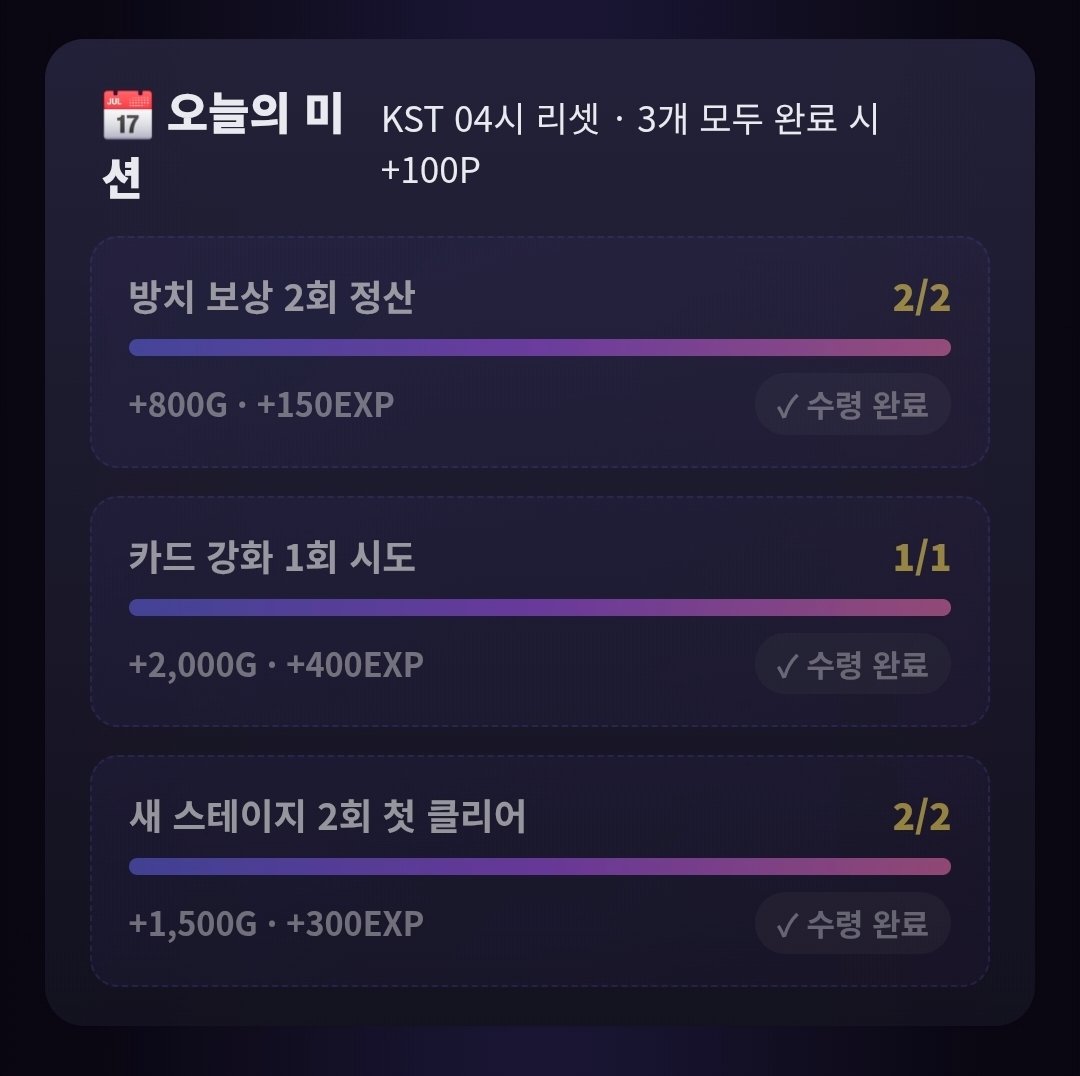Click the 새 스테이지 2회 첫 클리어 title
The width and height of the screenshot is (1080, 1076).
coord(327,816)
